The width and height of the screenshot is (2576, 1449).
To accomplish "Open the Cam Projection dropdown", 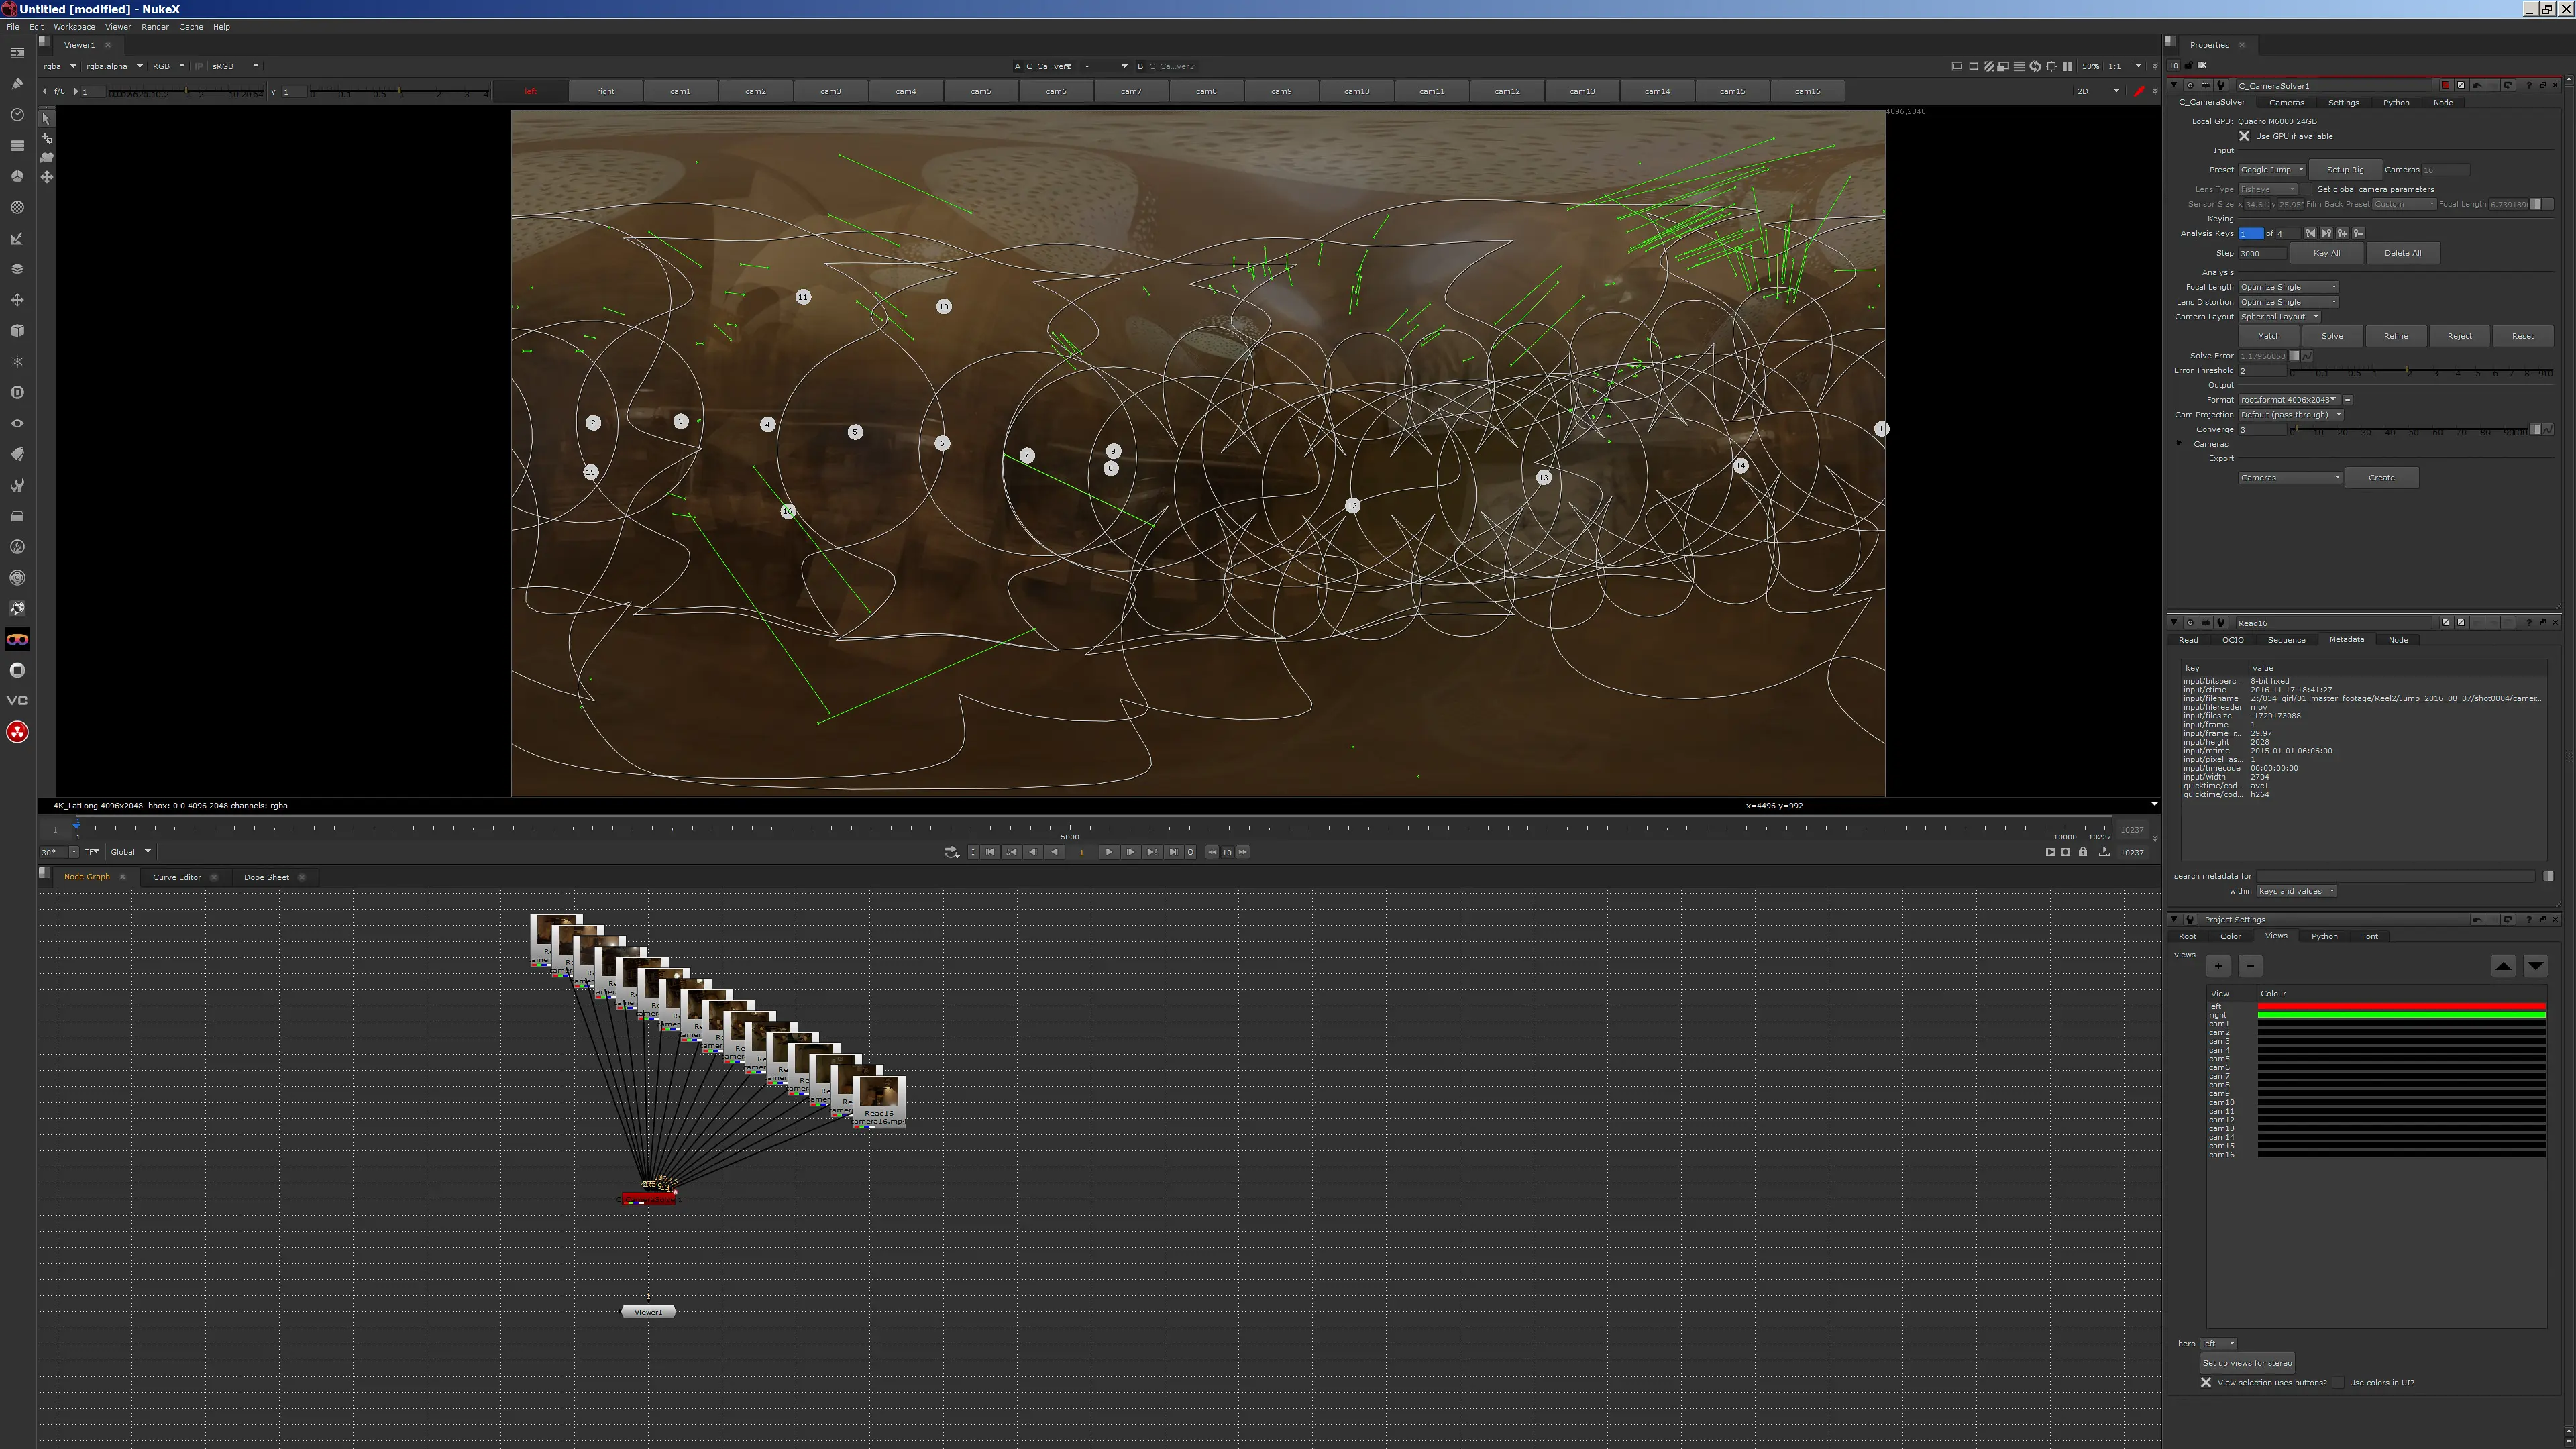I will tap(2291, 414).
